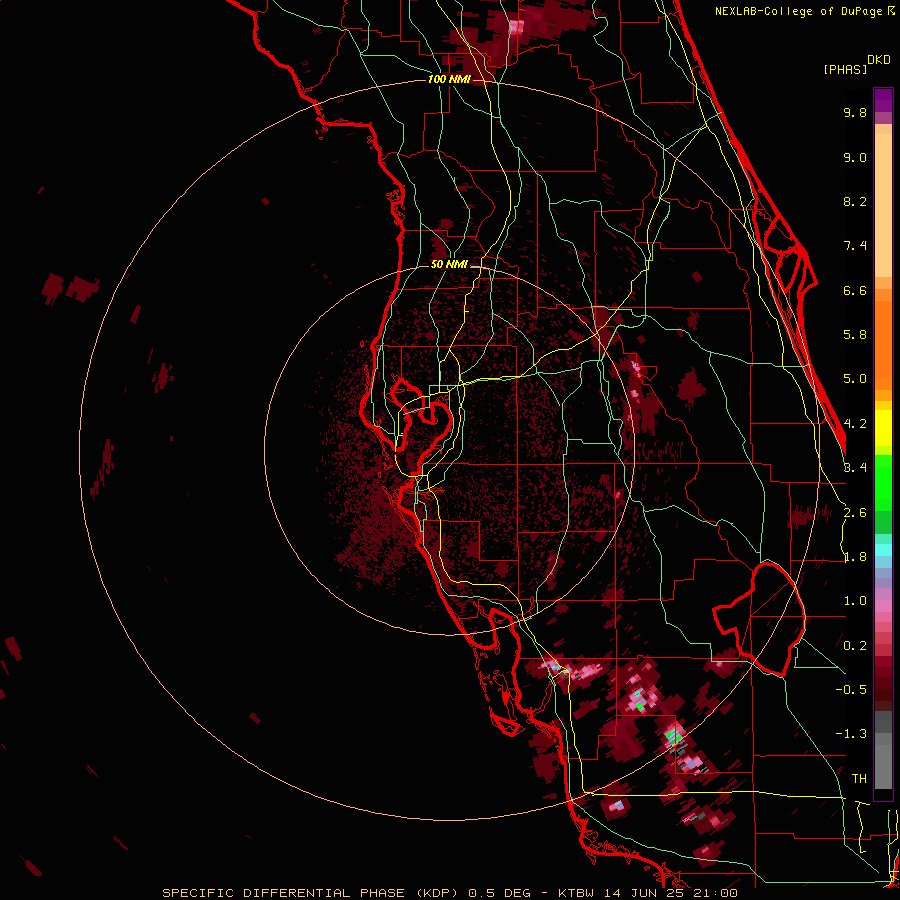Click the 9.0 scale value label

(x=855, y=157)
